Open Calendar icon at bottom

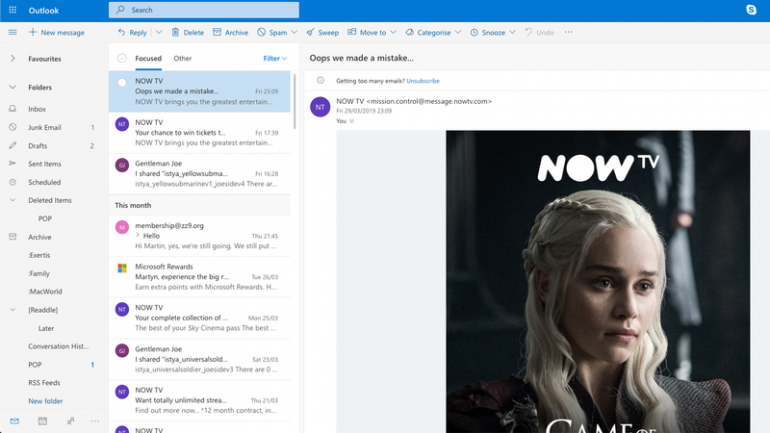(x=43, y=421)
